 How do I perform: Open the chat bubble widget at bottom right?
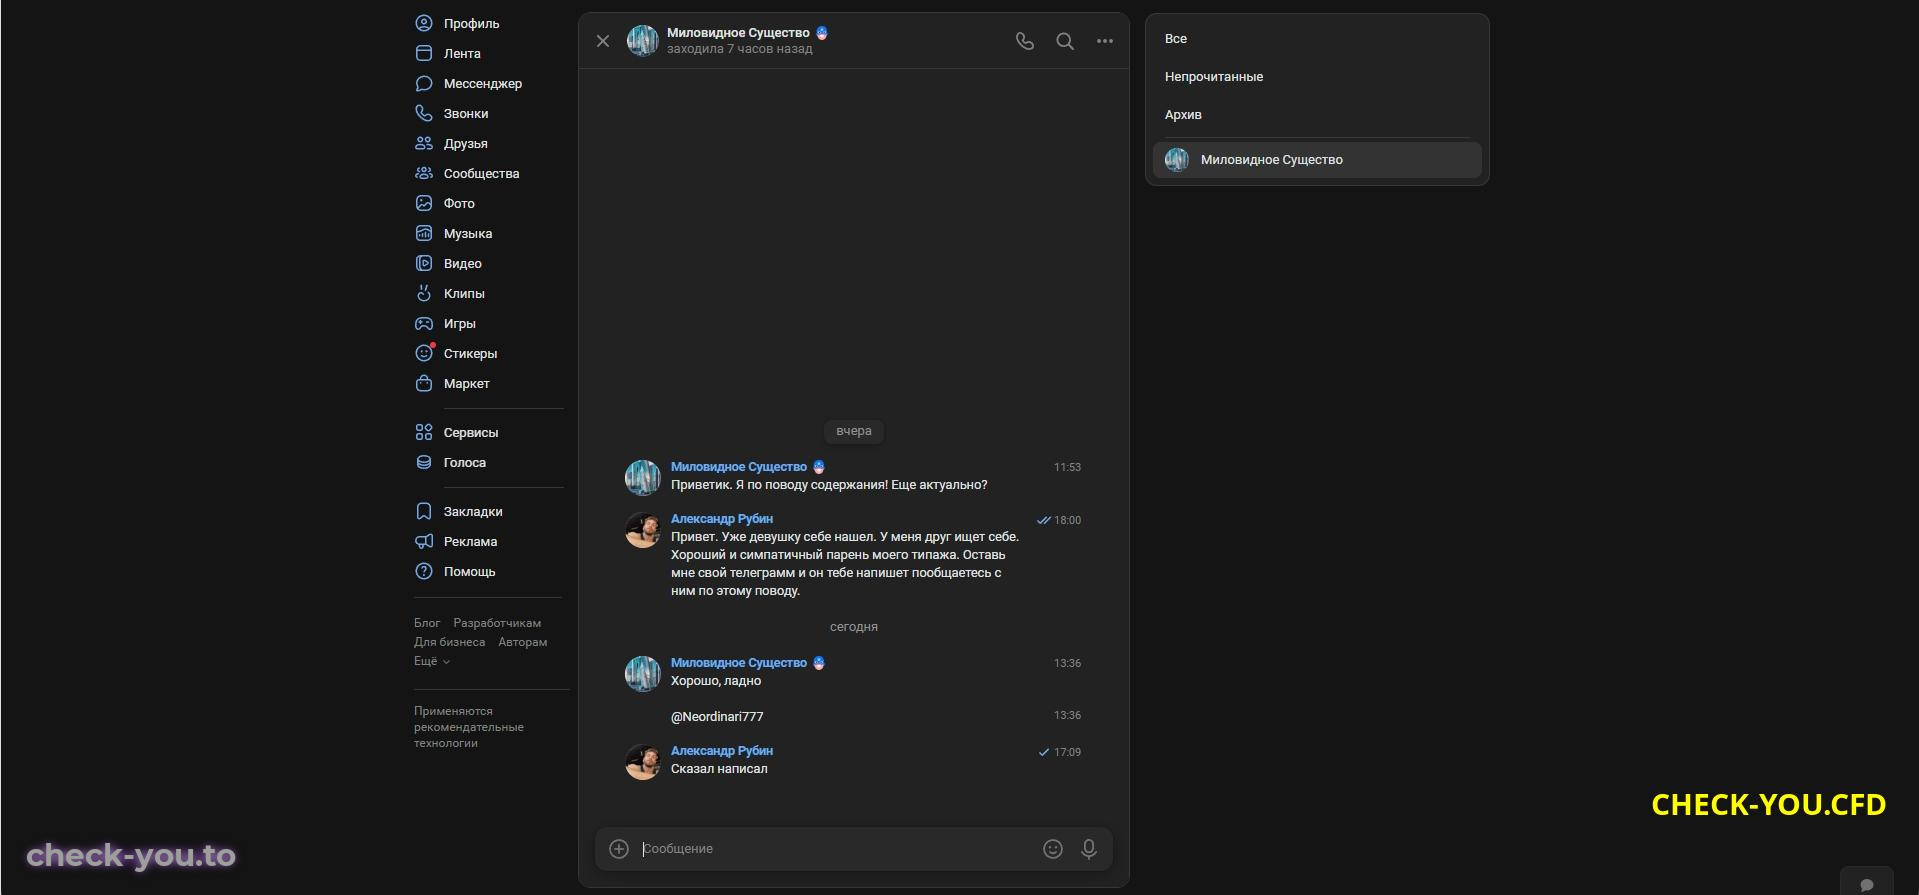[x=1866, y=883]
